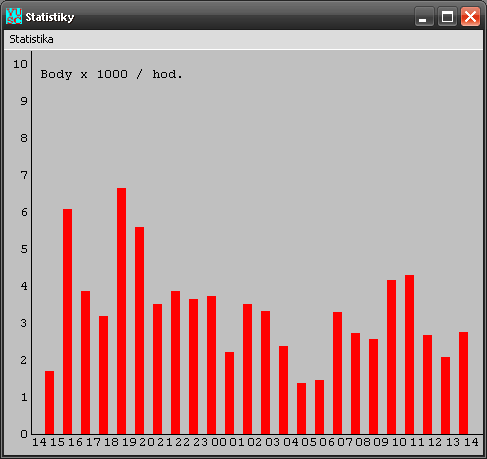This screenshot has width=487, height=459.
Task: Maximize the Statistiky window
Action: (447, 16)
